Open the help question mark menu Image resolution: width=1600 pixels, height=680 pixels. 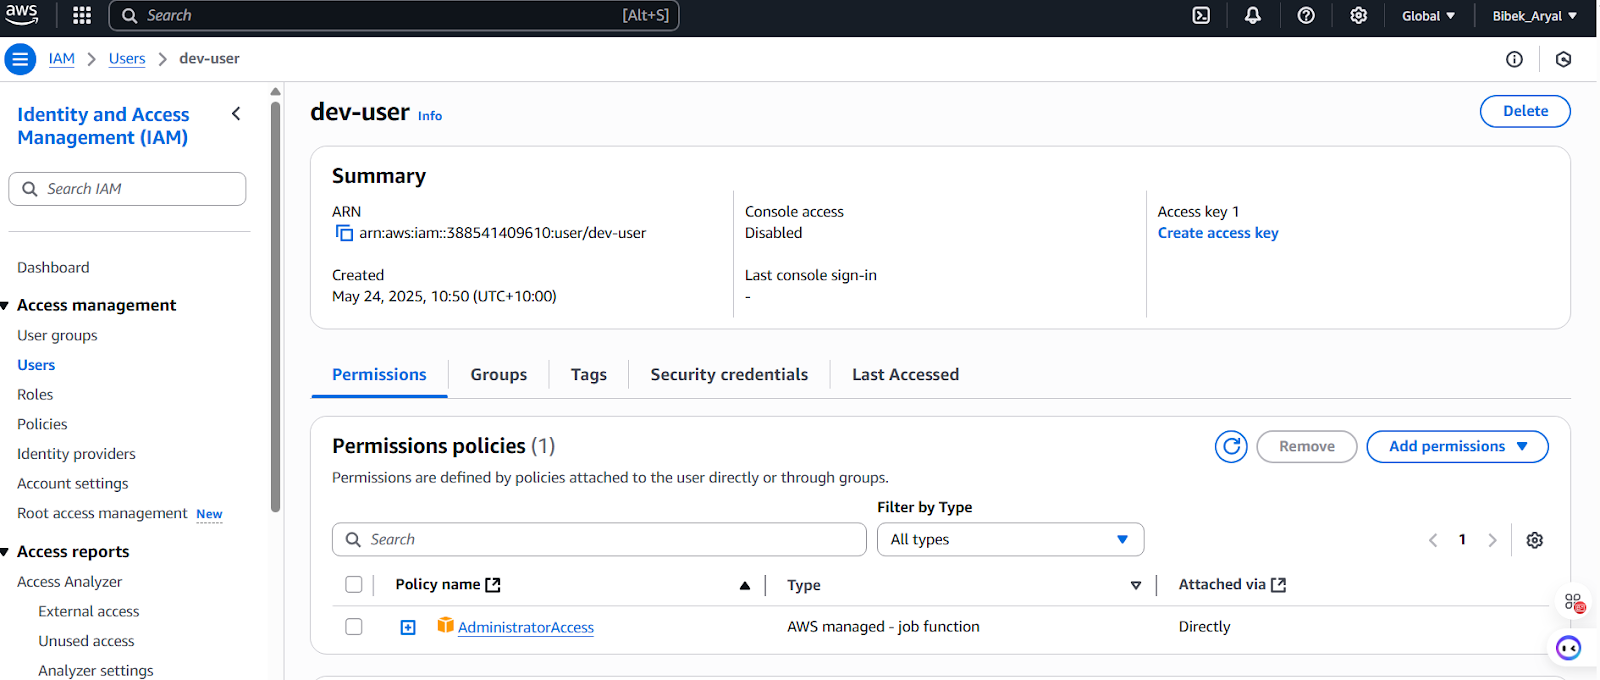tap(1305, 16)
